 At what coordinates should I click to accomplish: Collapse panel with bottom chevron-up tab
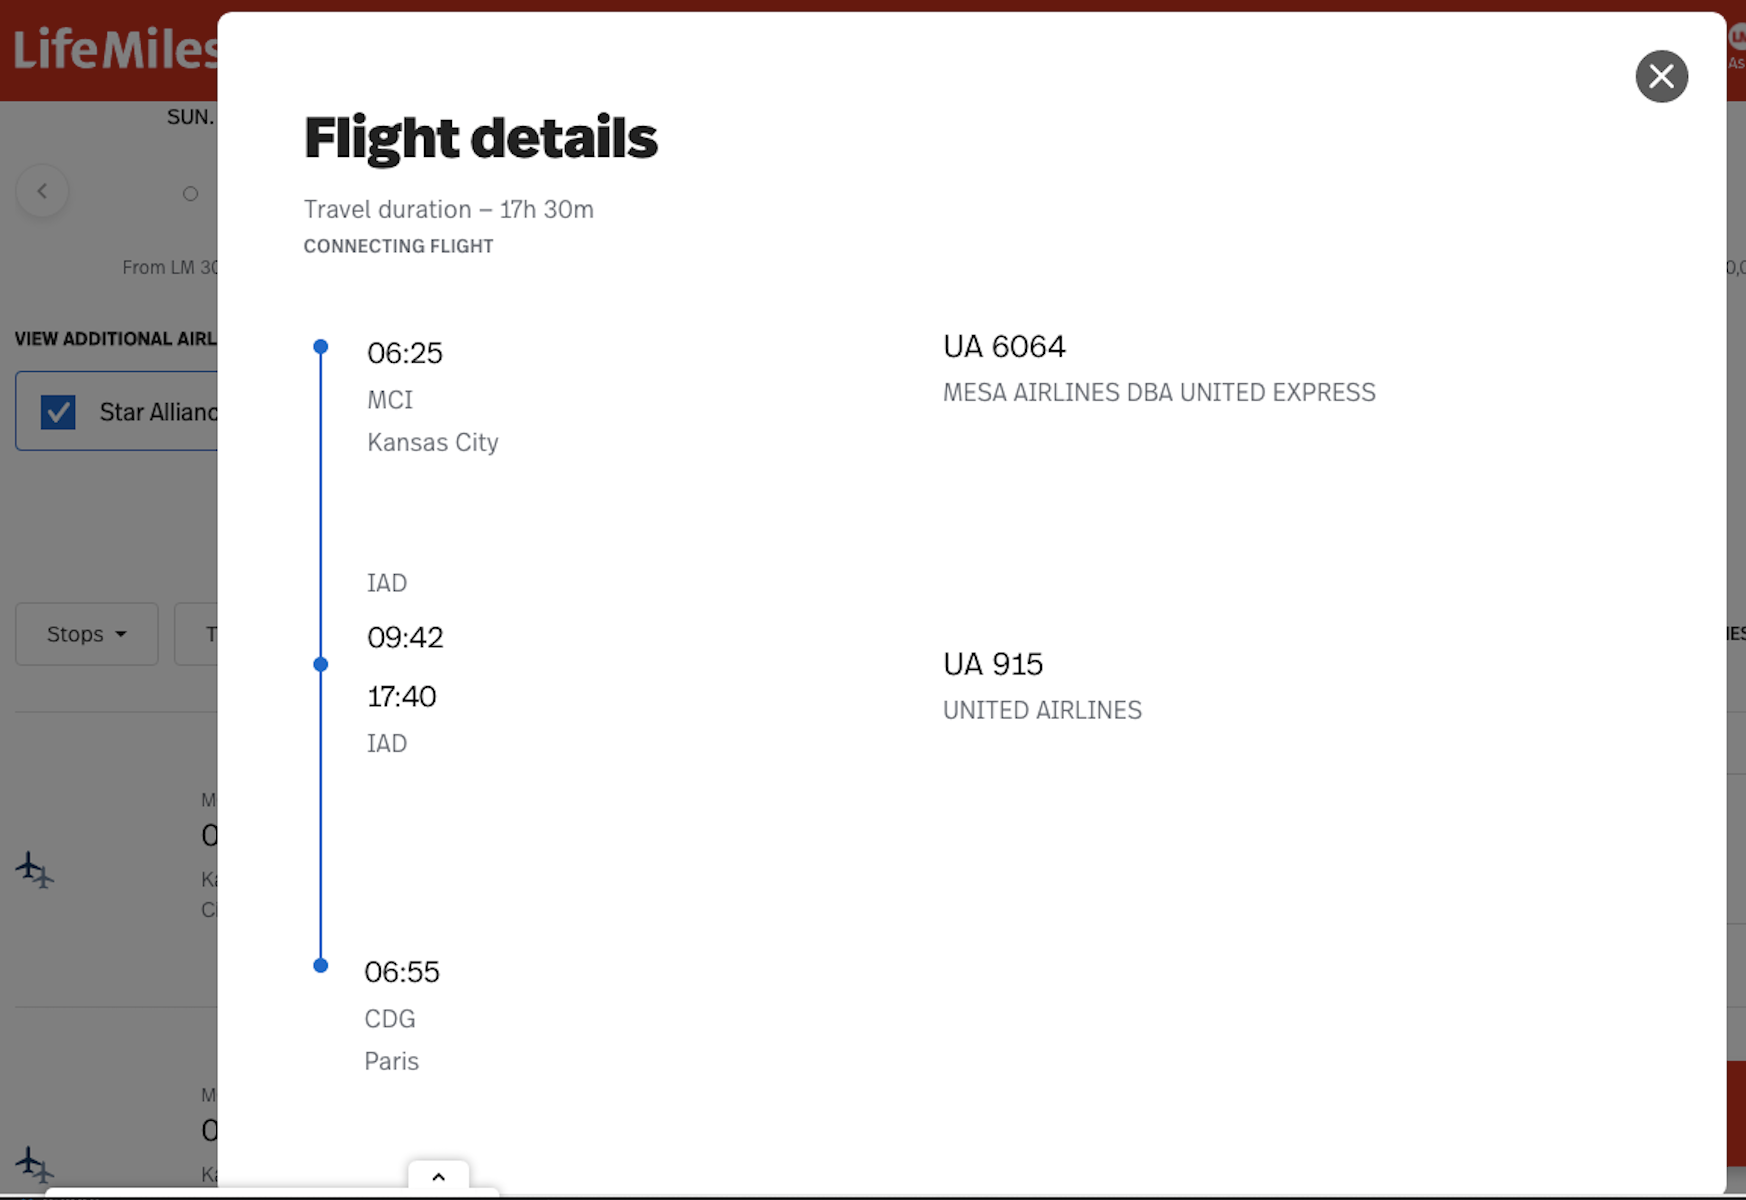point(438,1176)
